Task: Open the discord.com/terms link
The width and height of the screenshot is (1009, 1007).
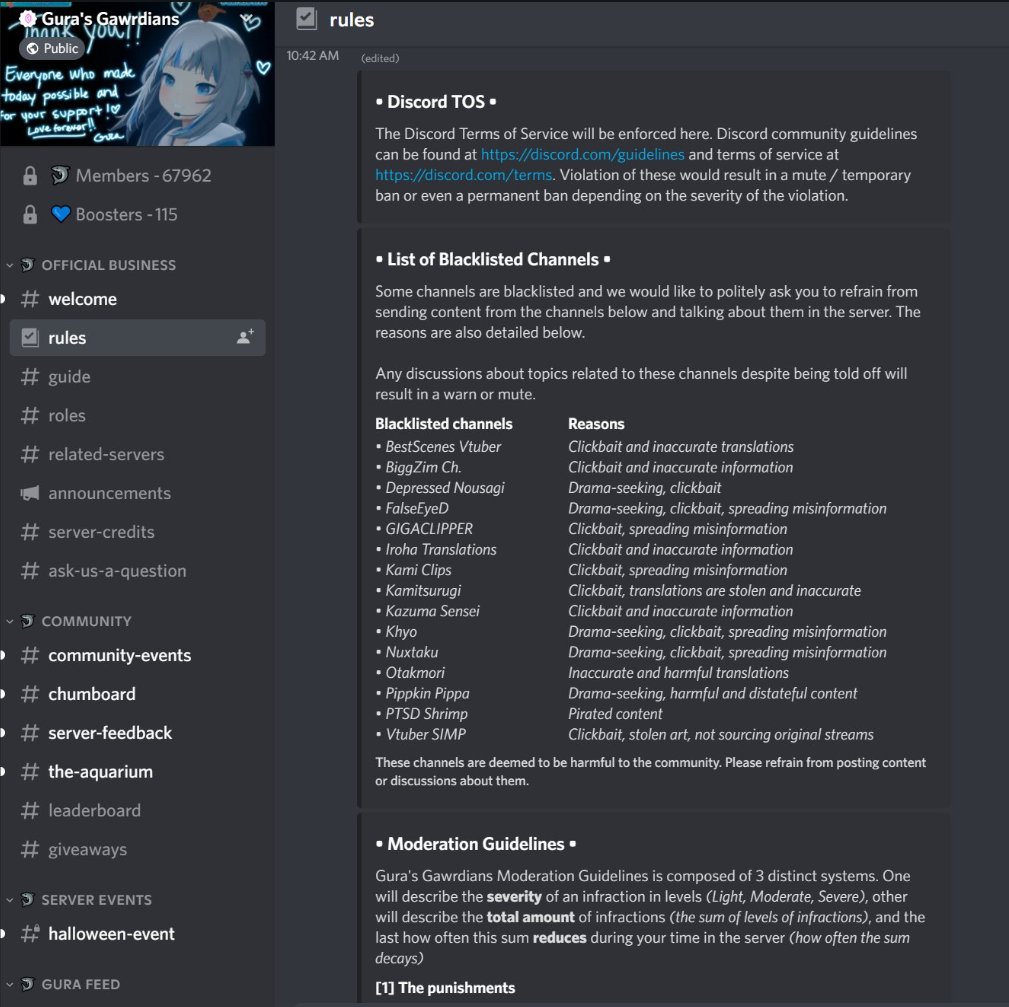Action: [x=463, y=175]
